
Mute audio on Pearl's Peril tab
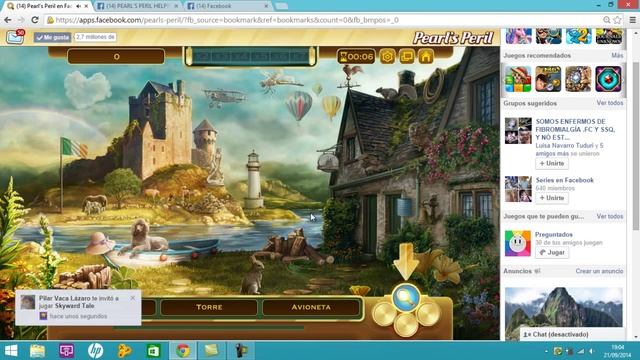[x=78, y=6]
